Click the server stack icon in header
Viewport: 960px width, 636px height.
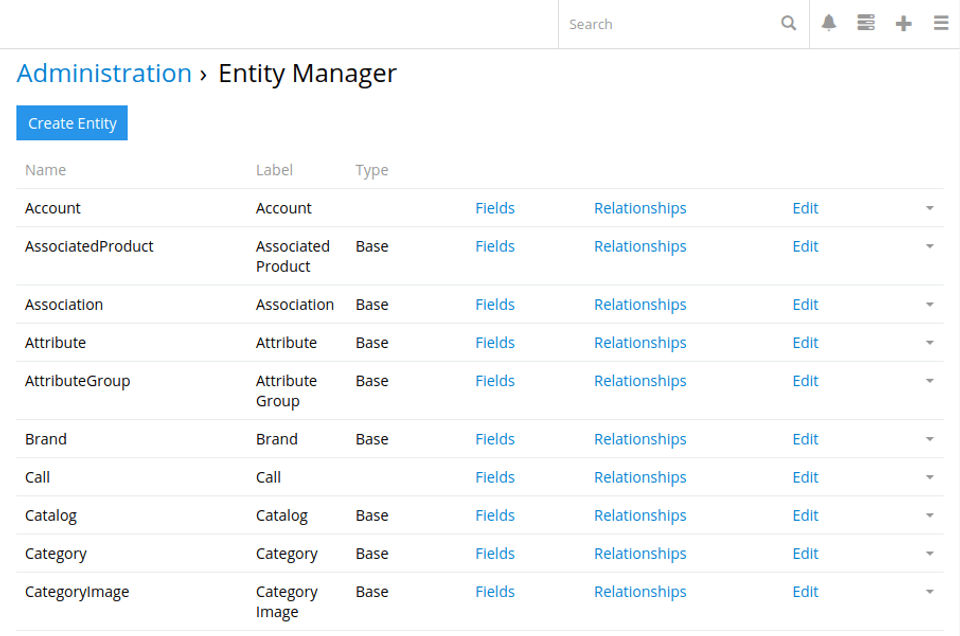tap(866, 24)
